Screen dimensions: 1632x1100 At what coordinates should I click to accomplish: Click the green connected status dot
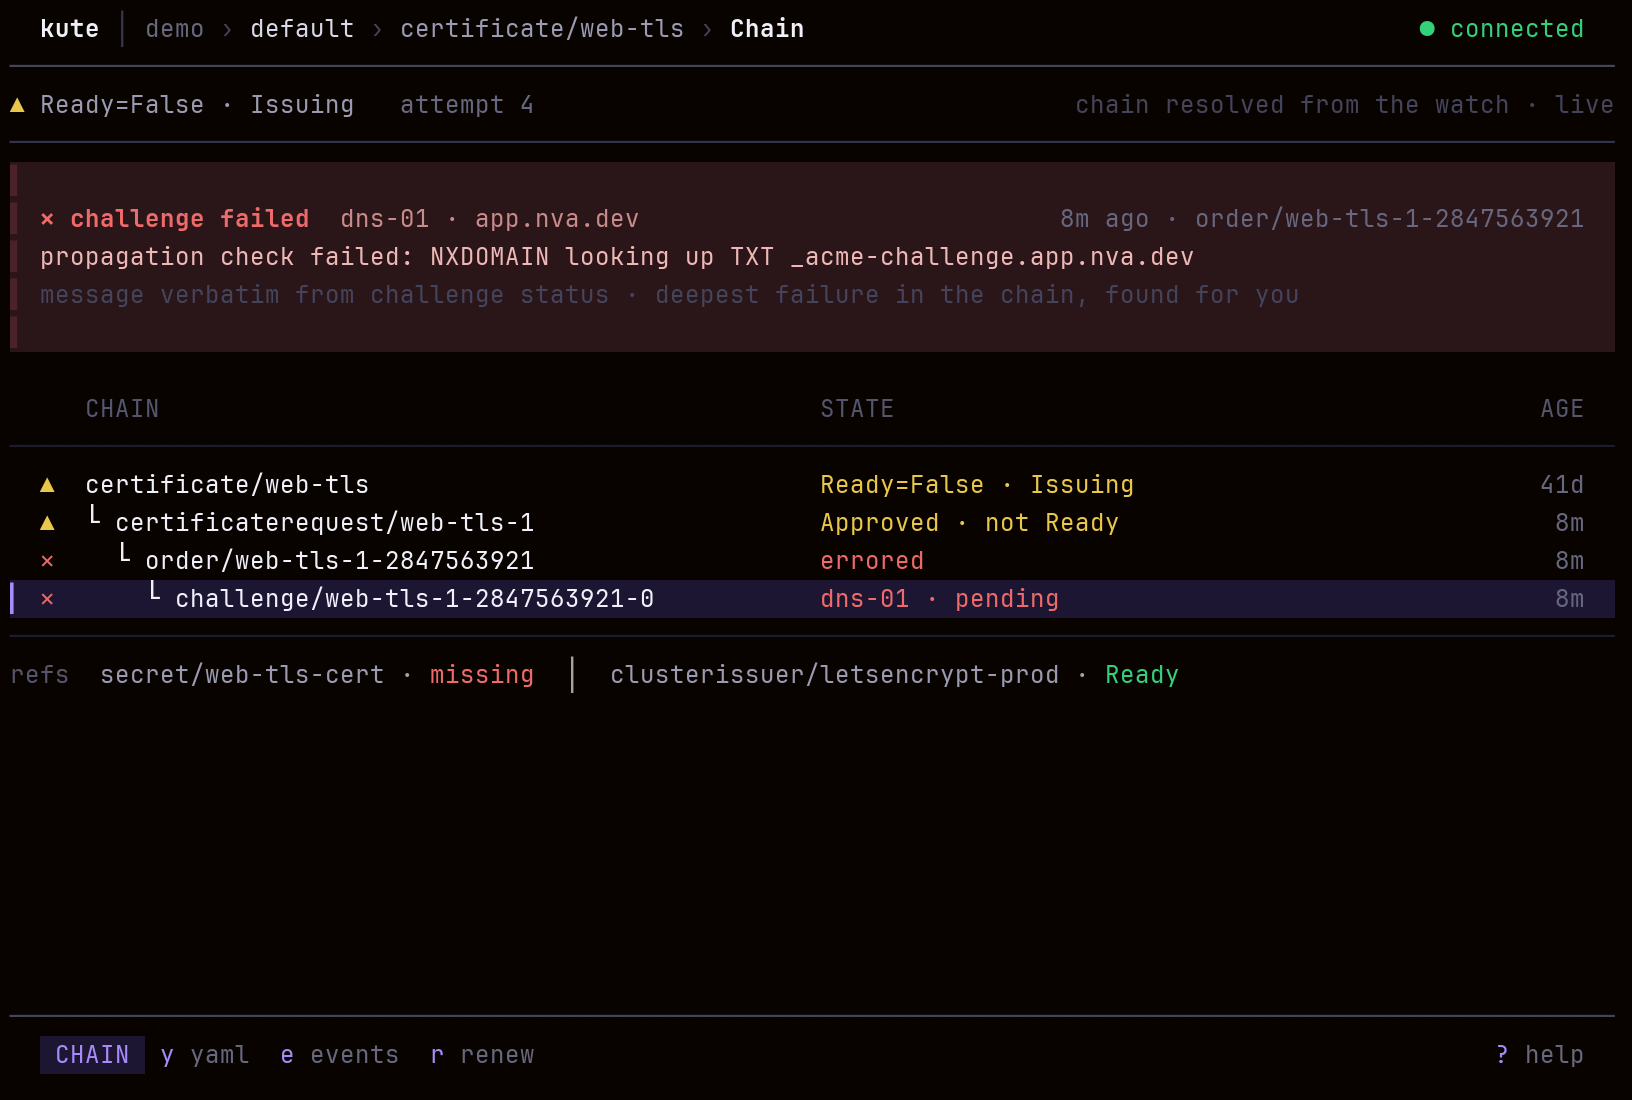1427,29
